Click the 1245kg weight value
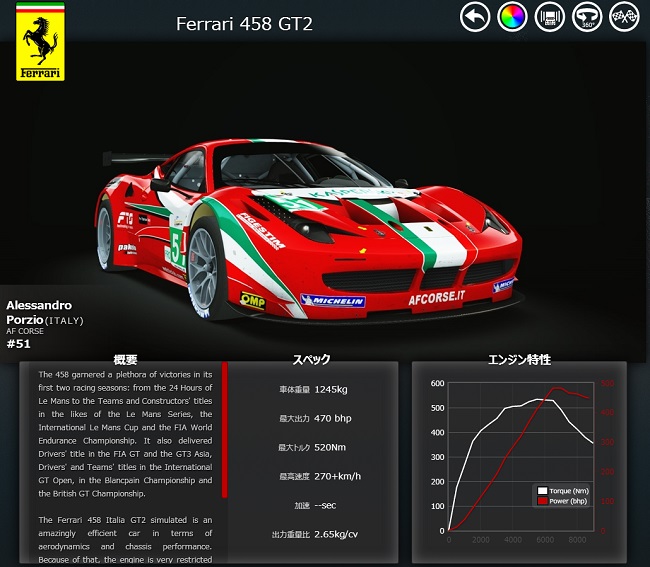Viewport: 650px width, 567px height. coord(331,390)
